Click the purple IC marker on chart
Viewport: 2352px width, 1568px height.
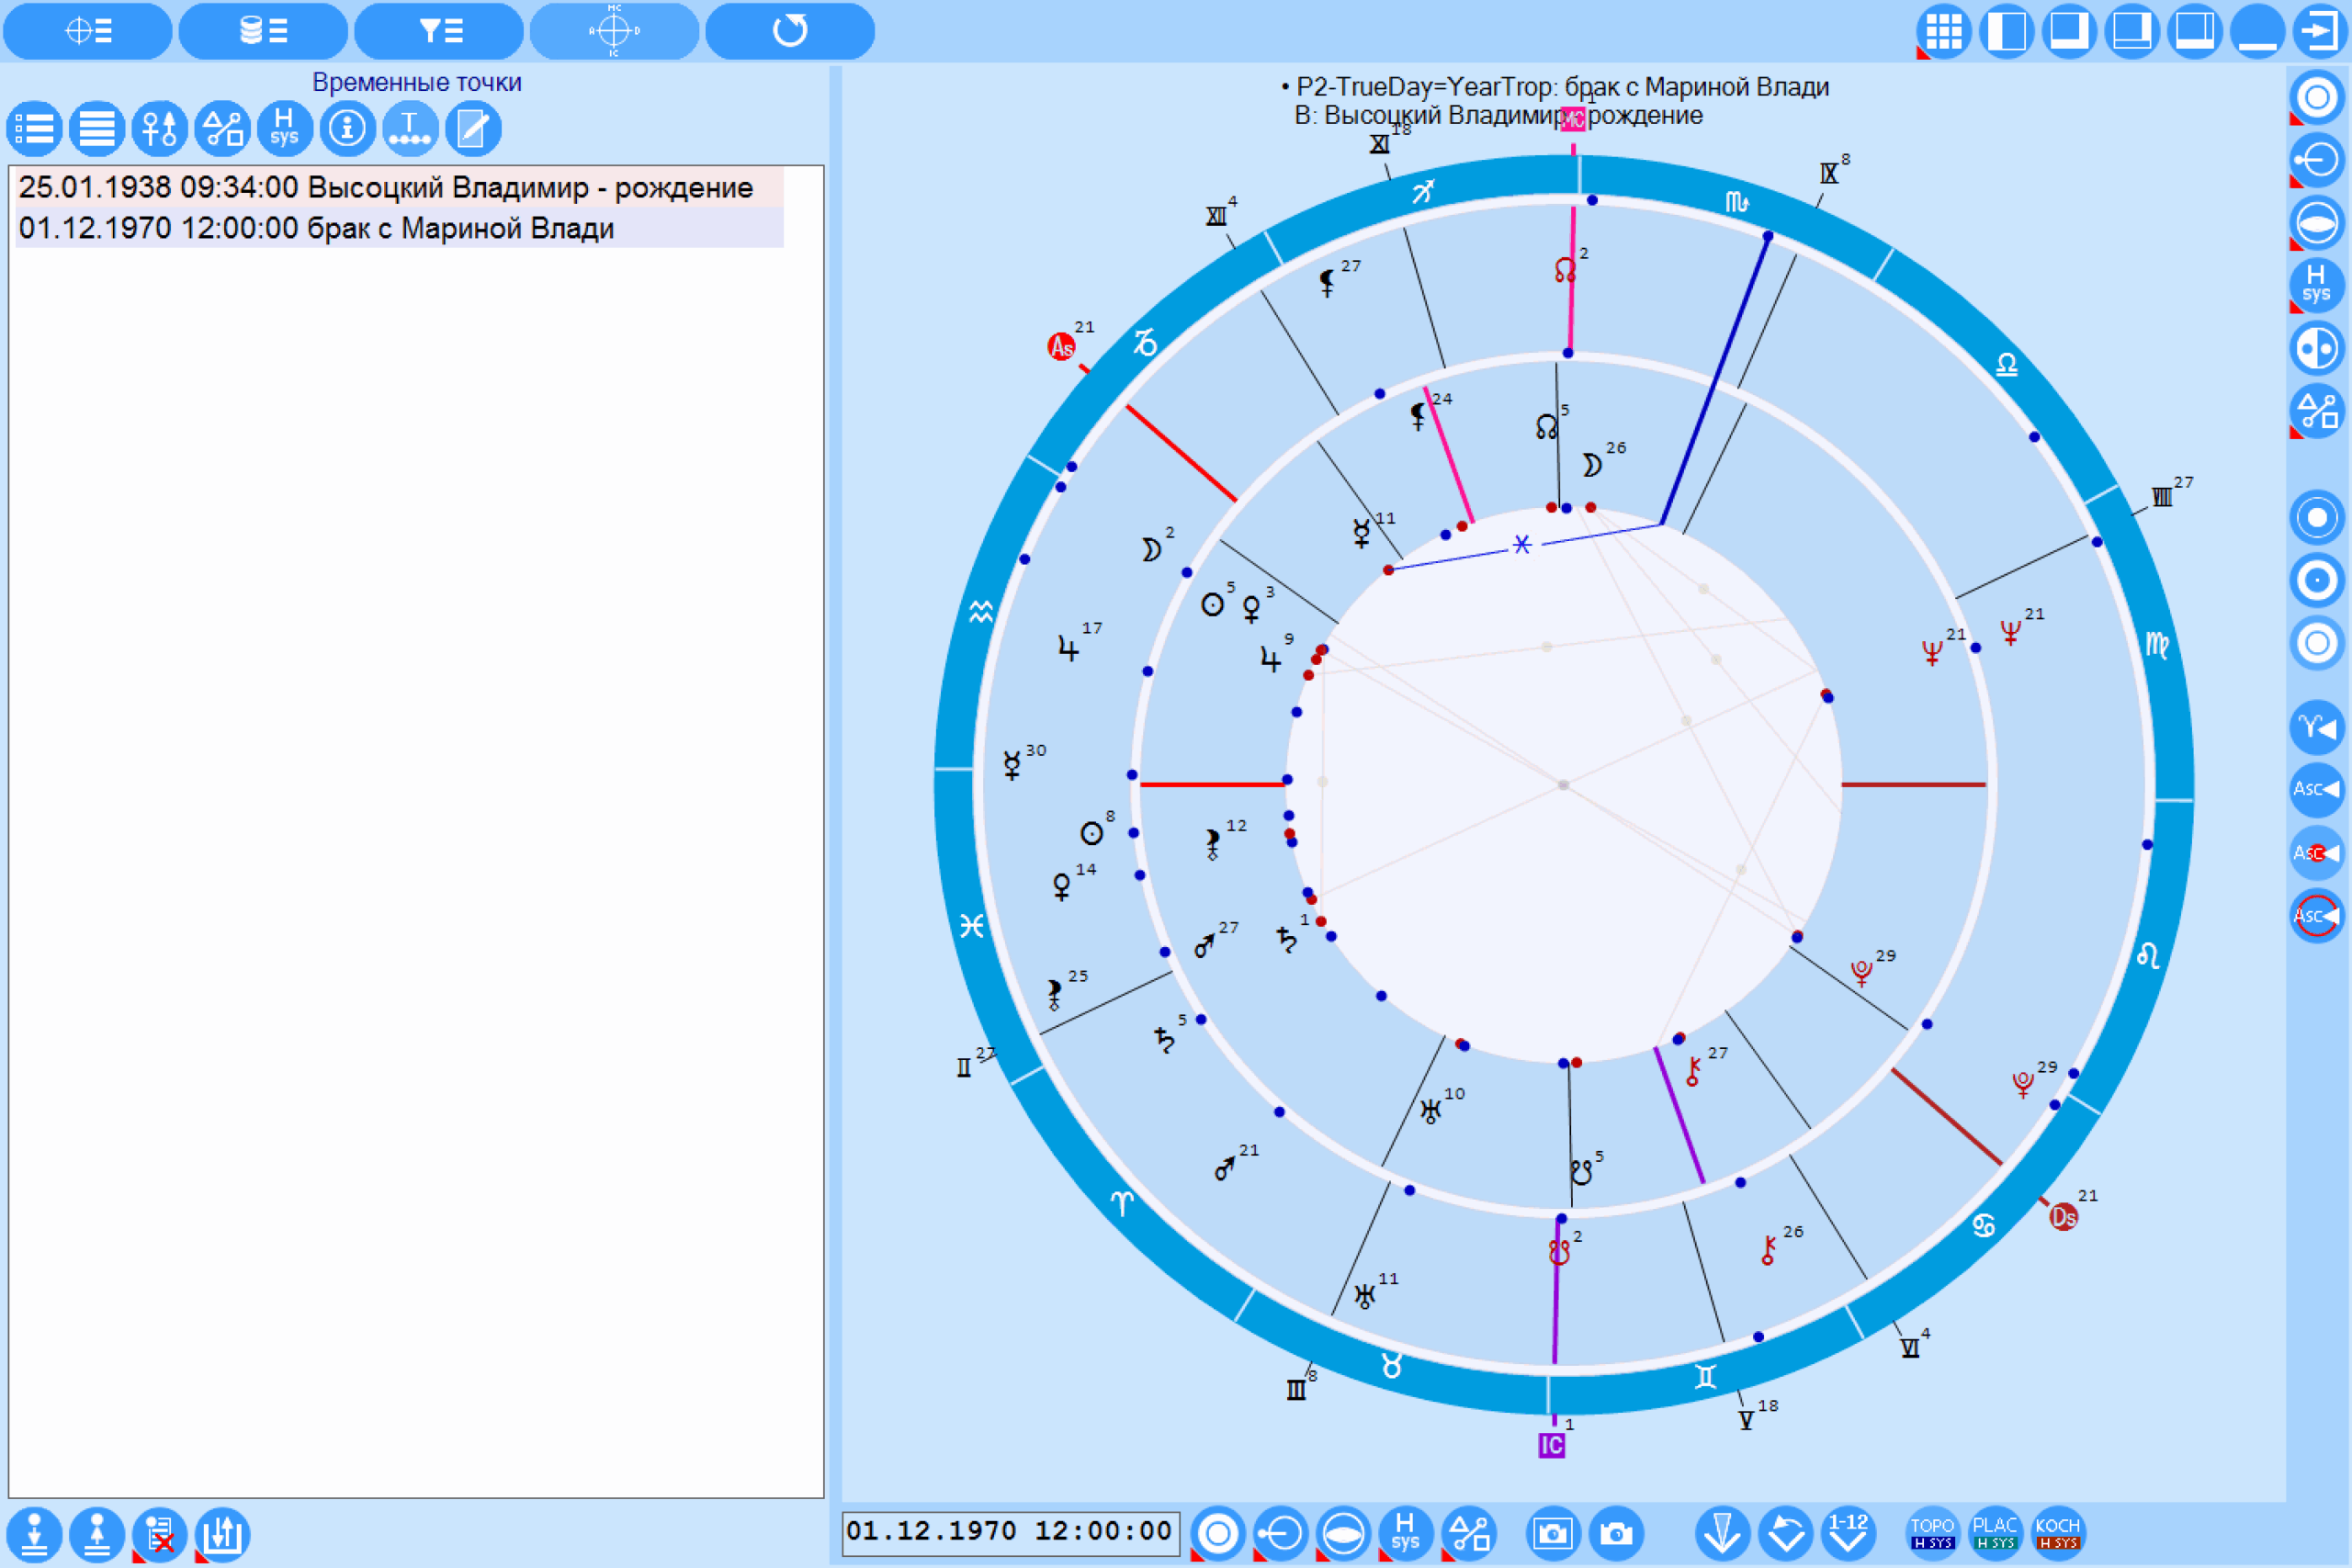click(x=1551, y=1445)
